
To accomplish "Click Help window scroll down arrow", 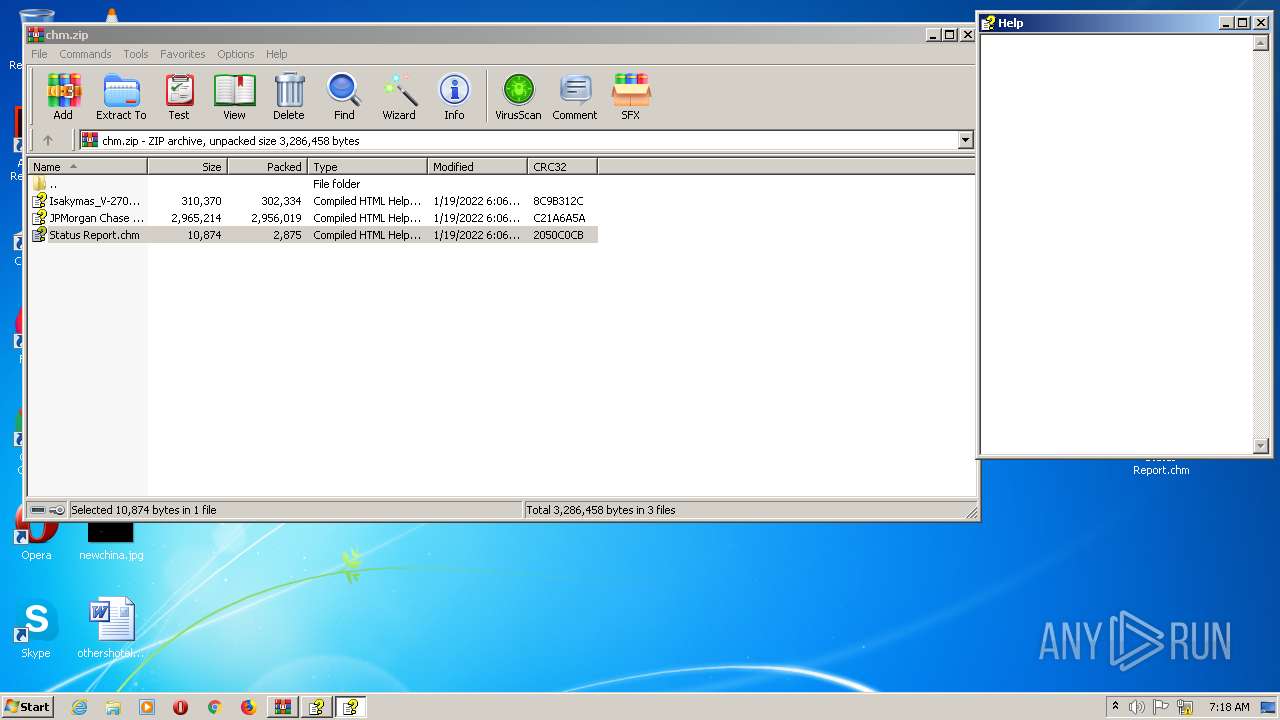I will click(x=1260, y=446).
